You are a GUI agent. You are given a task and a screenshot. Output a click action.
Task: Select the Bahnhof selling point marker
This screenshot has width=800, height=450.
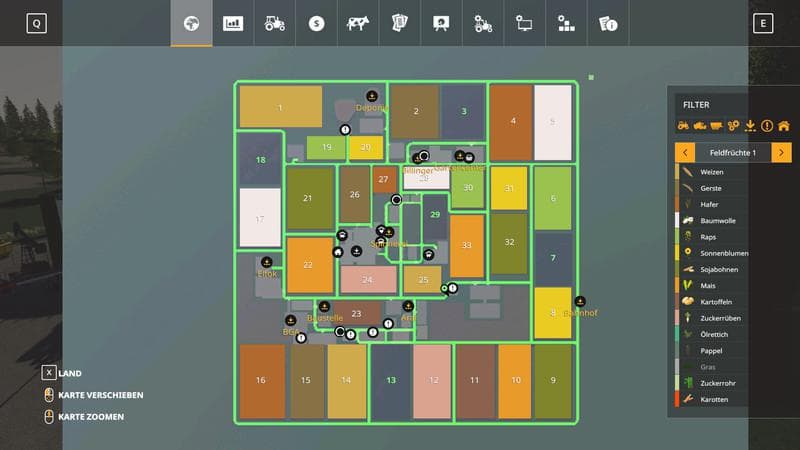(x=580, y=302)
